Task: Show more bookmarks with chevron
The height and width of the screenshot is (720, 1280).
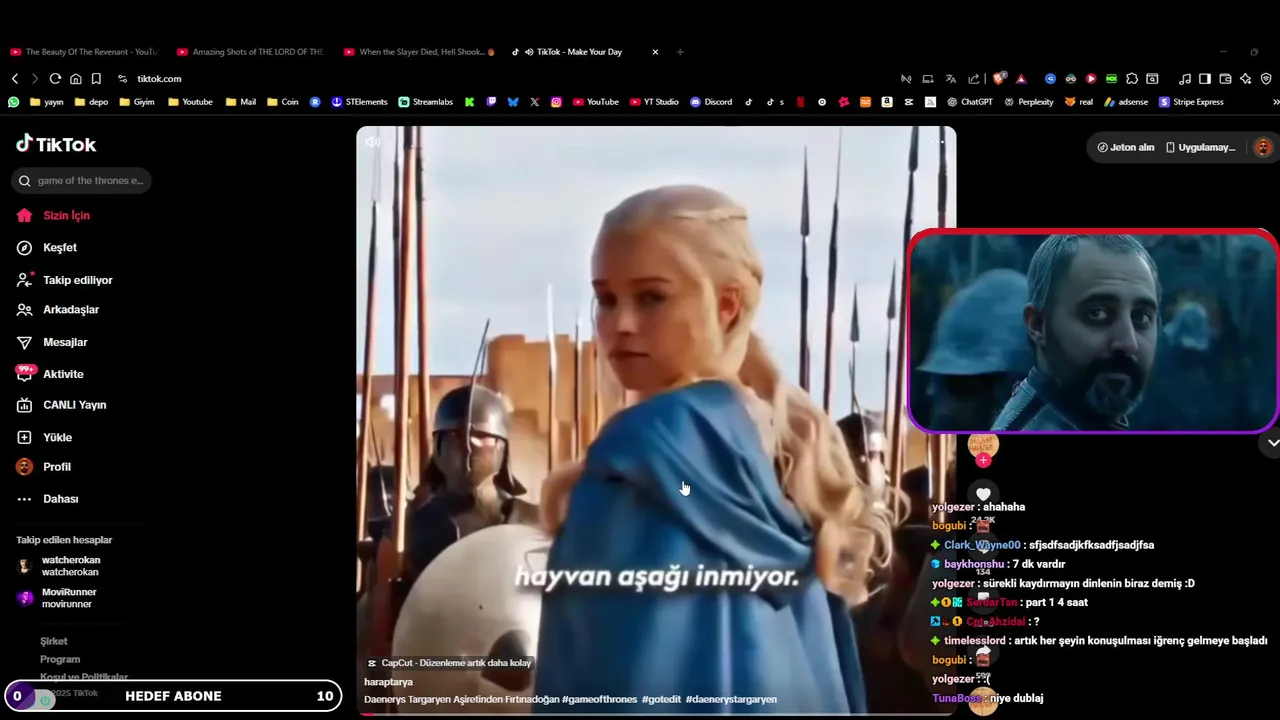Action: coord(1275,102)
